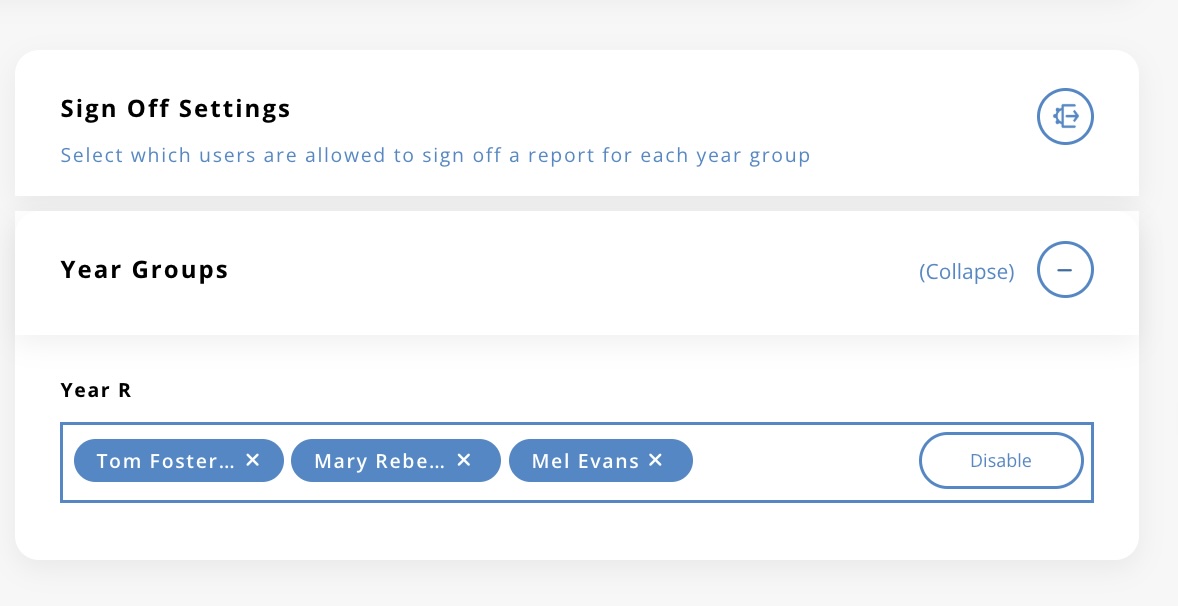Remove Mel Evans from Year R
The width and height of the screenshot is (1178, 606).
656,460
